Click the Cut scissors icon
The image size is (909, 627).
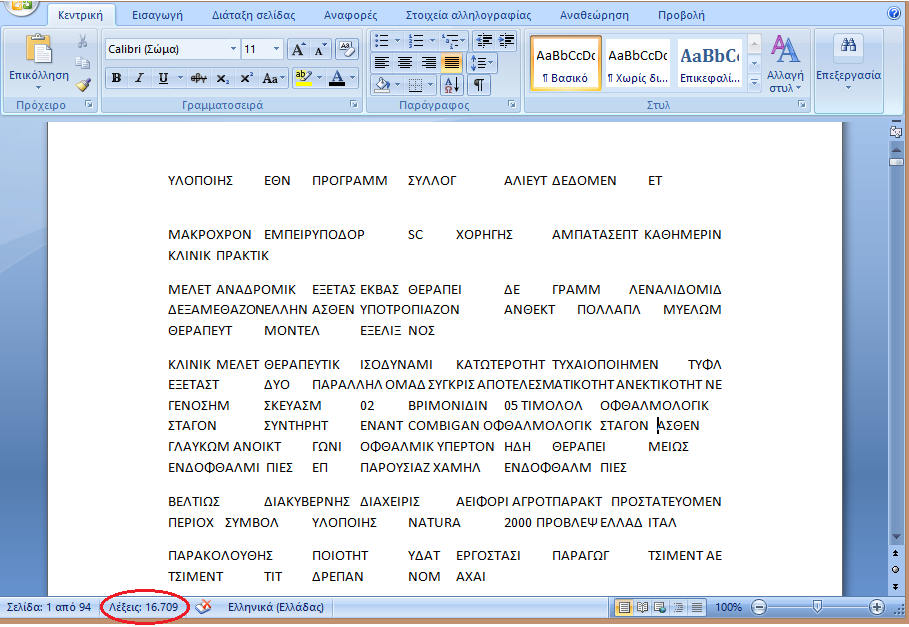(x=82, y=41)
